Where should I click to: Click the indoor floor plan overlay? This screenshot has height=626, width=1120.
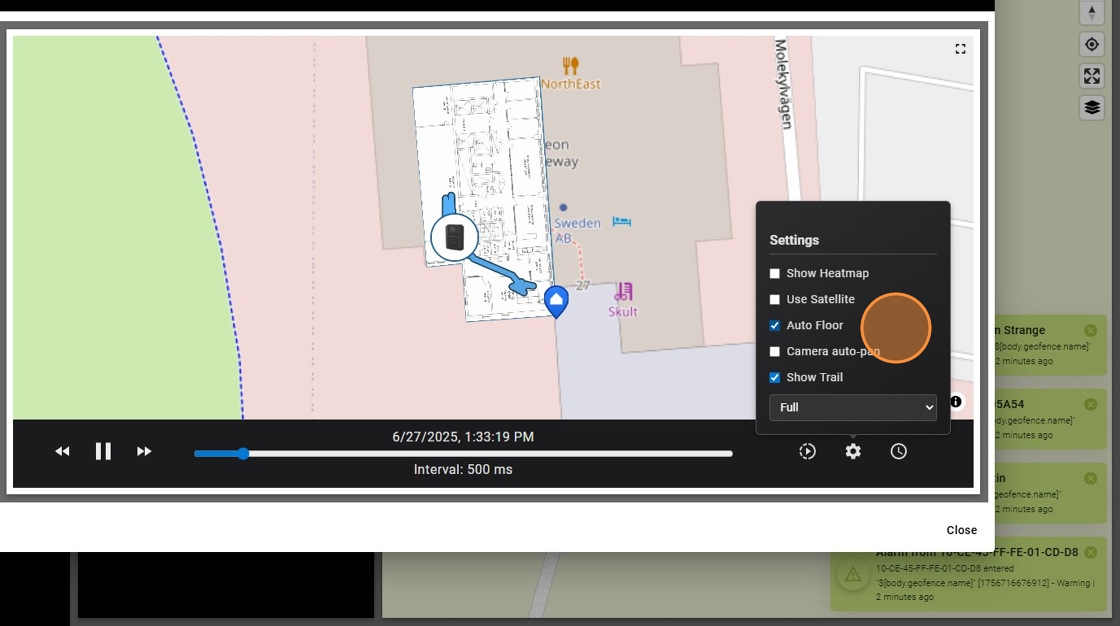[x=483, y=199]
